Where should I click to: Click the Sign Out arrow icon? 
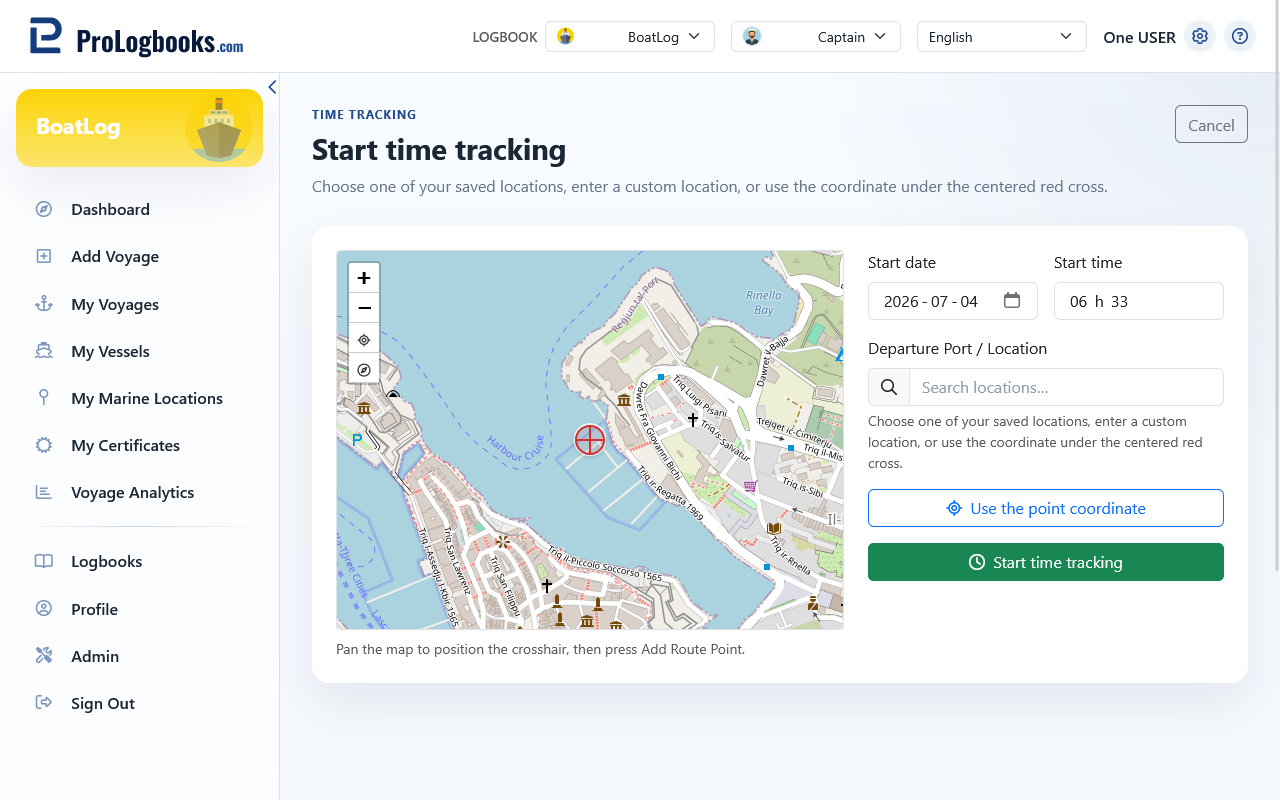(x=44, y=703)
